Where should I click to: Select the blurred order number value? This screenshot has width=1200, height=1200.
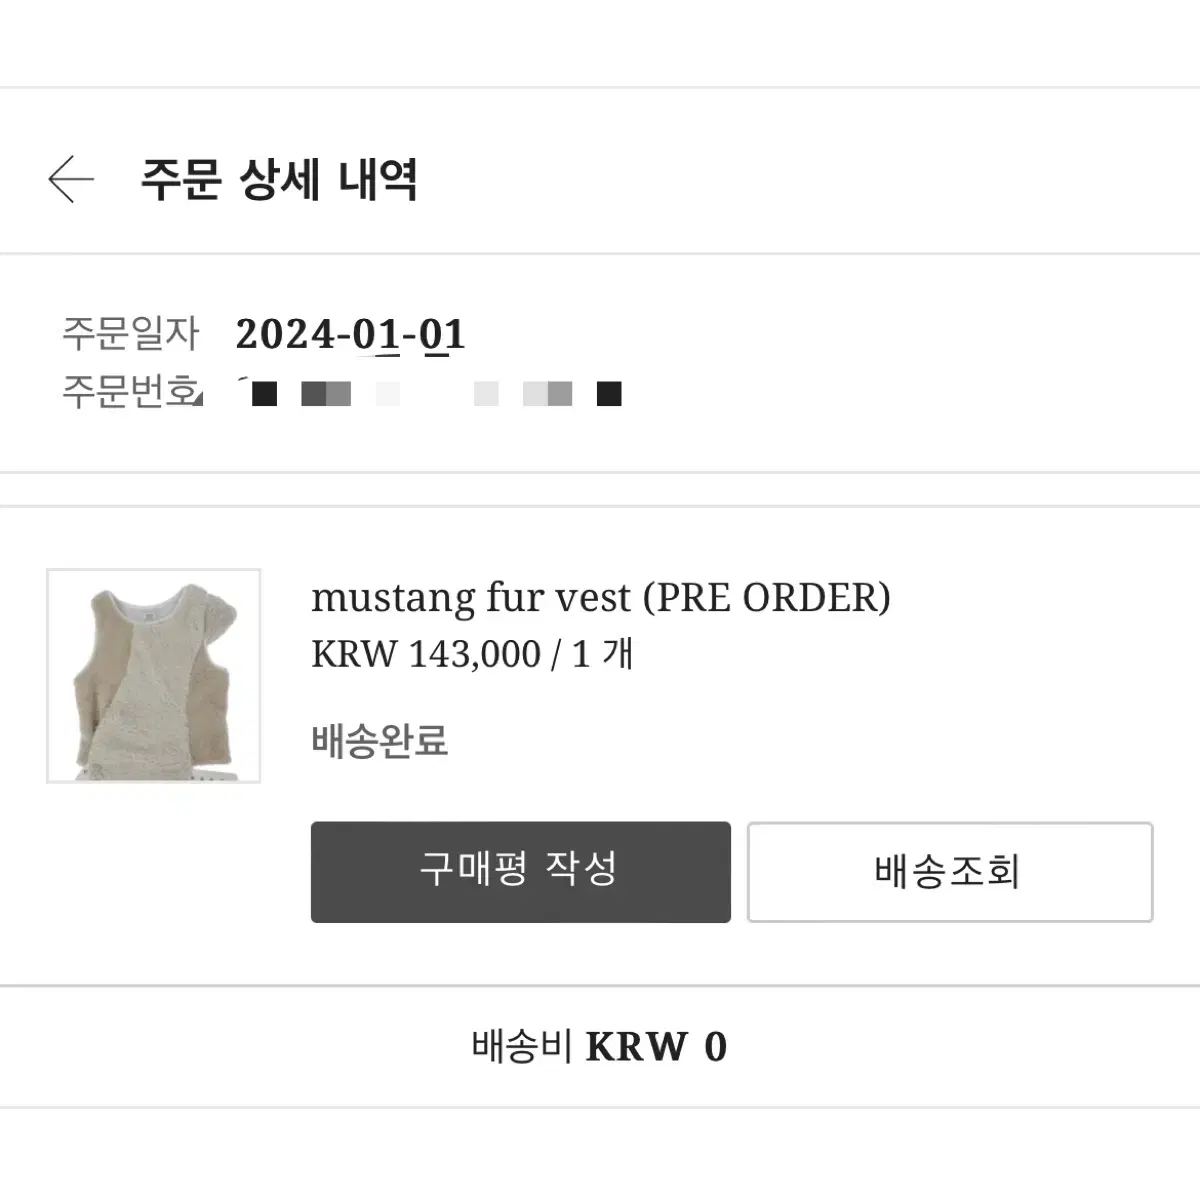pyautogui.click(x=430, y=393)
